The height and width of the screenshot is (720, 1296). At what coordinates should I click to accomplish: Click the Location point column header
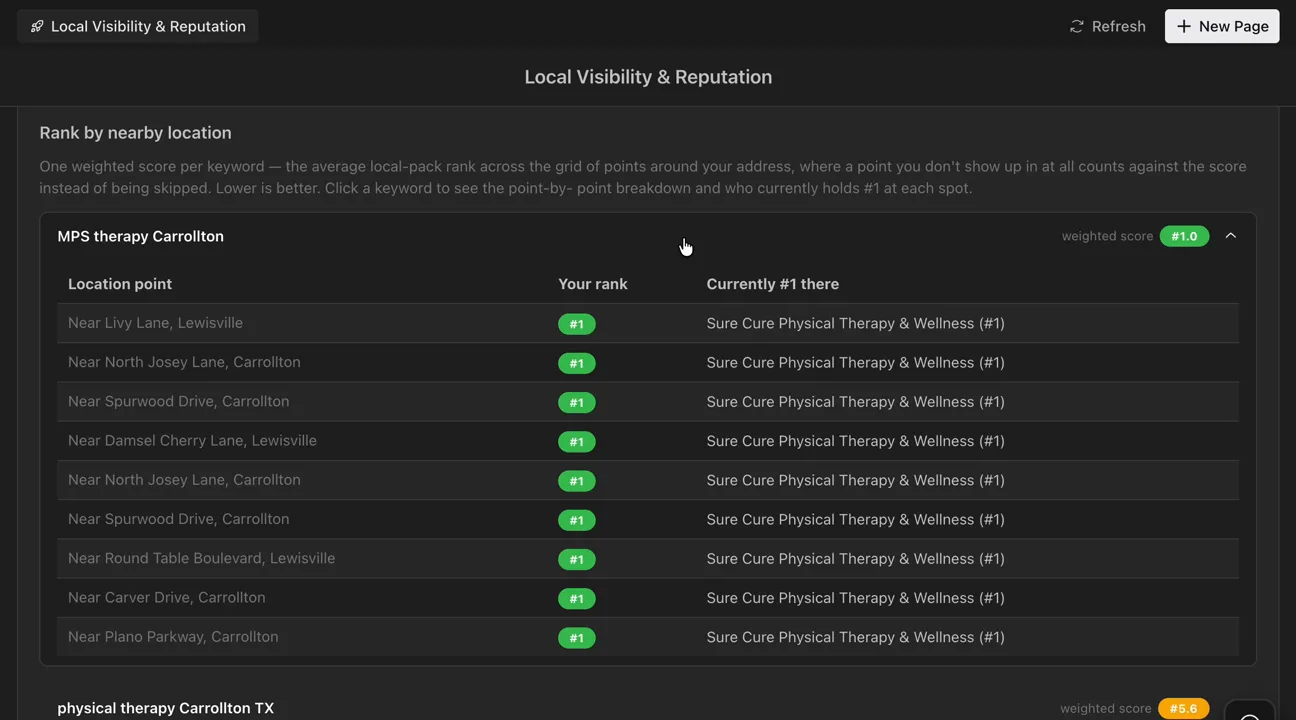click(120, 284)
